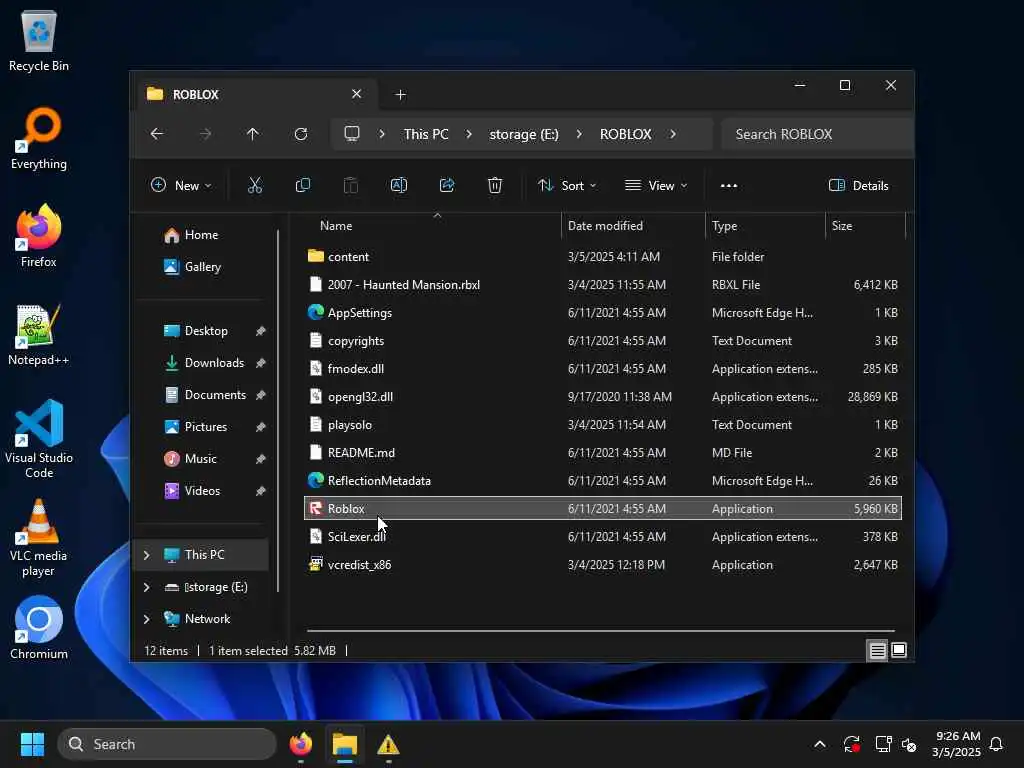Switch to large thumbnails view icon

899,650
